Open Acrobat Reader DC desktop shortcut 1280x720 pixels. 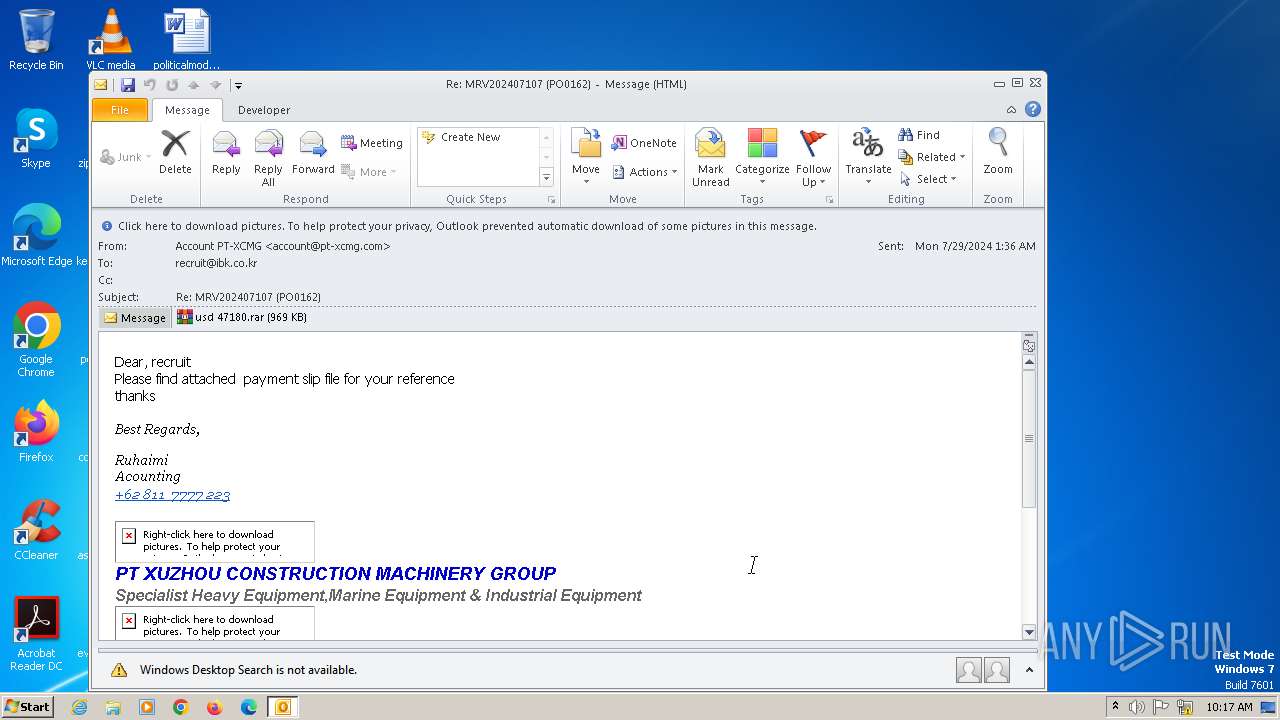(x=36, y=634)
